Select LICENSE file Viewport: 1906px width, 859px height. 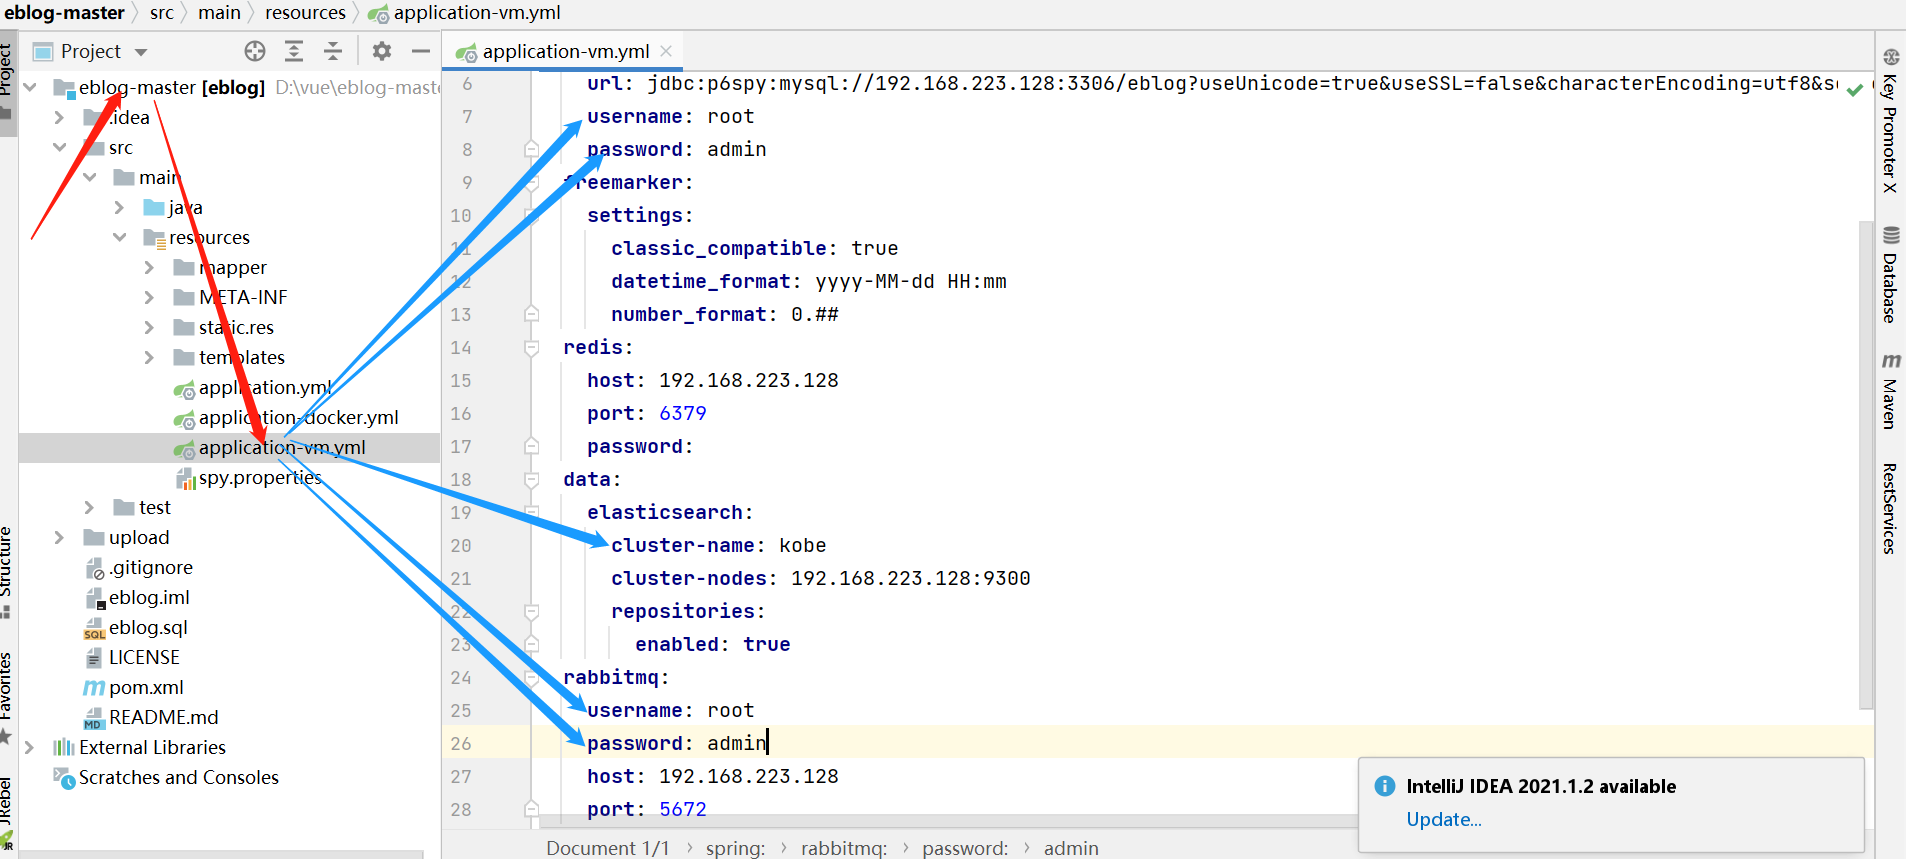tap(143, 657)
